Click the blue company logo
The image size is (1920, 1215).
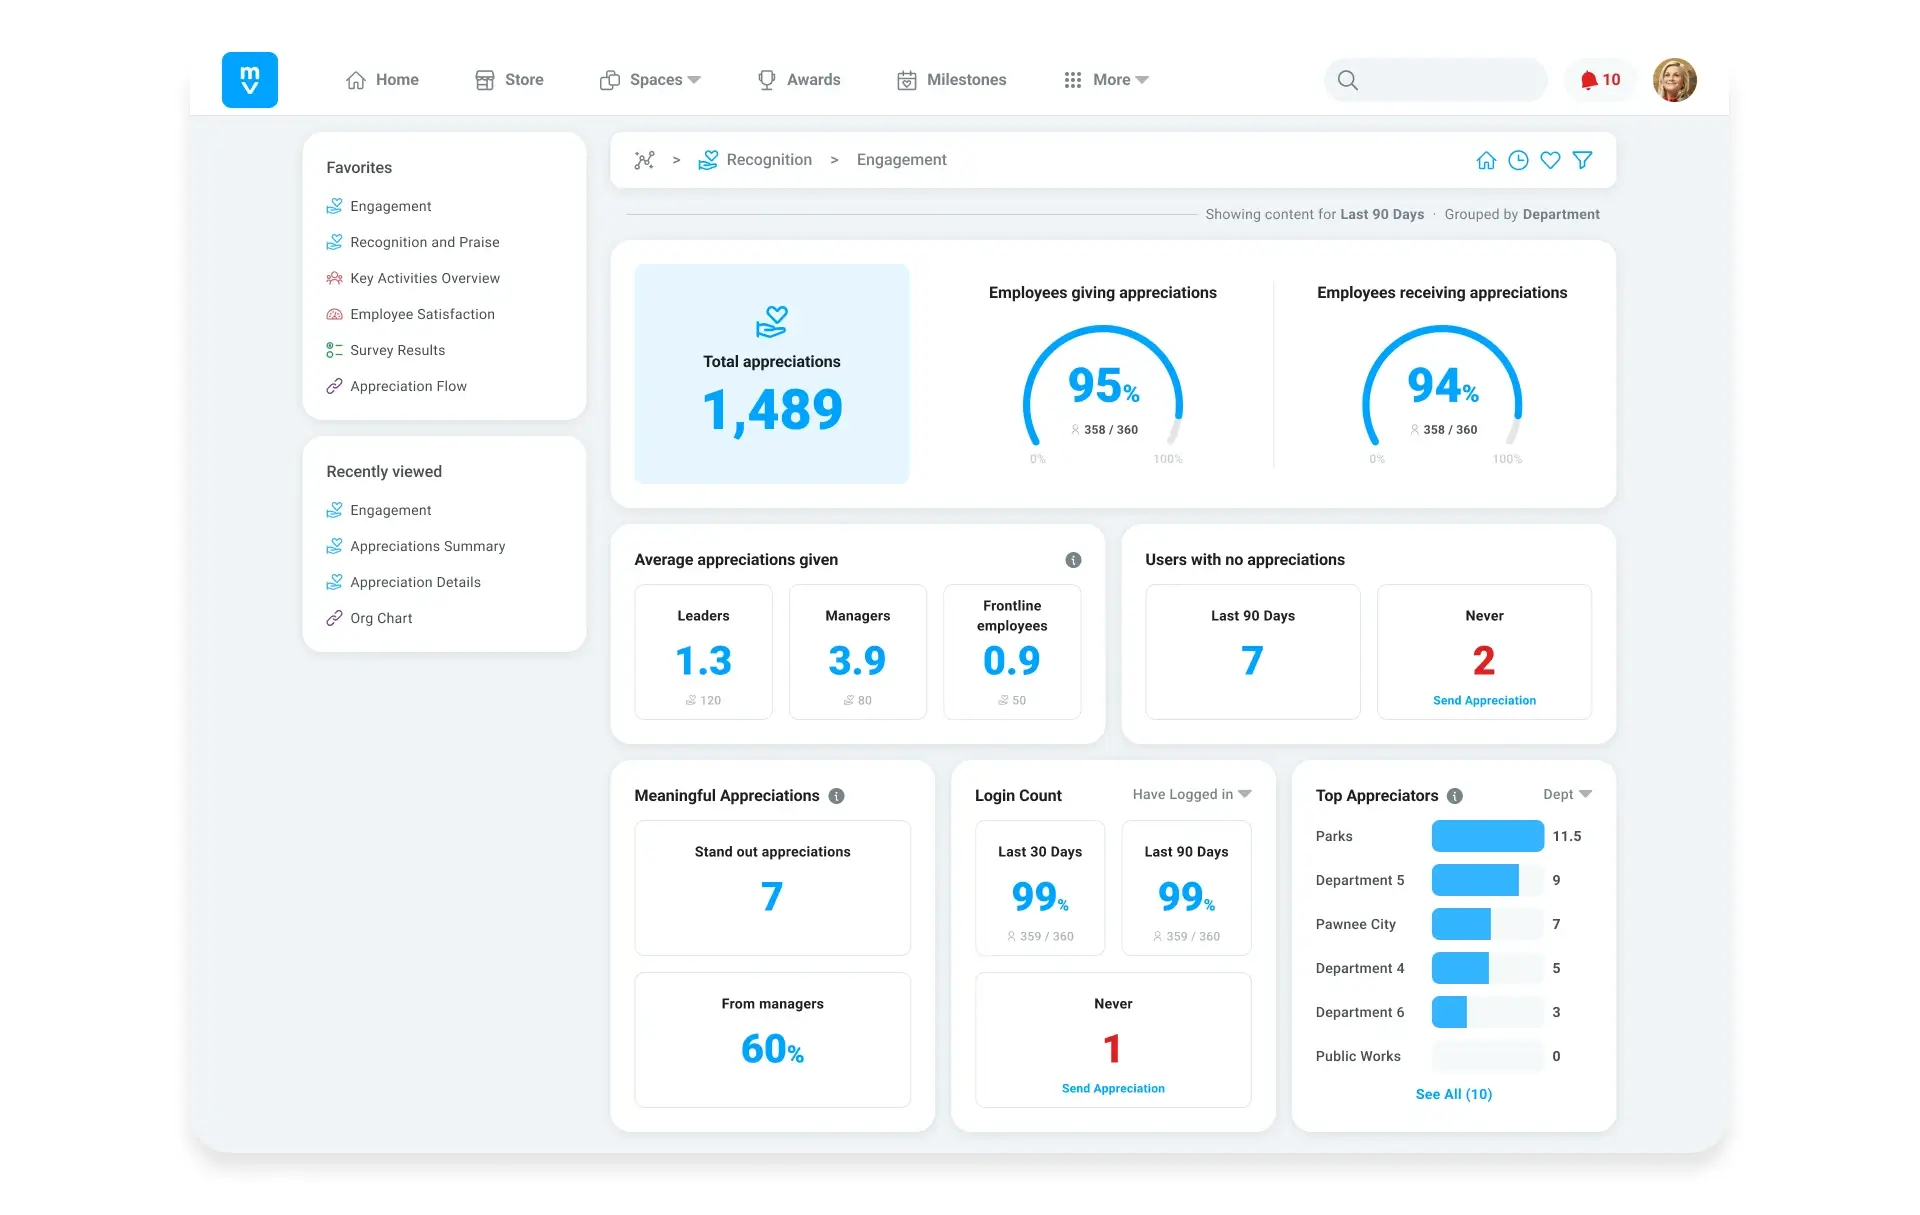pyautogui.click(x=250, y=80)
